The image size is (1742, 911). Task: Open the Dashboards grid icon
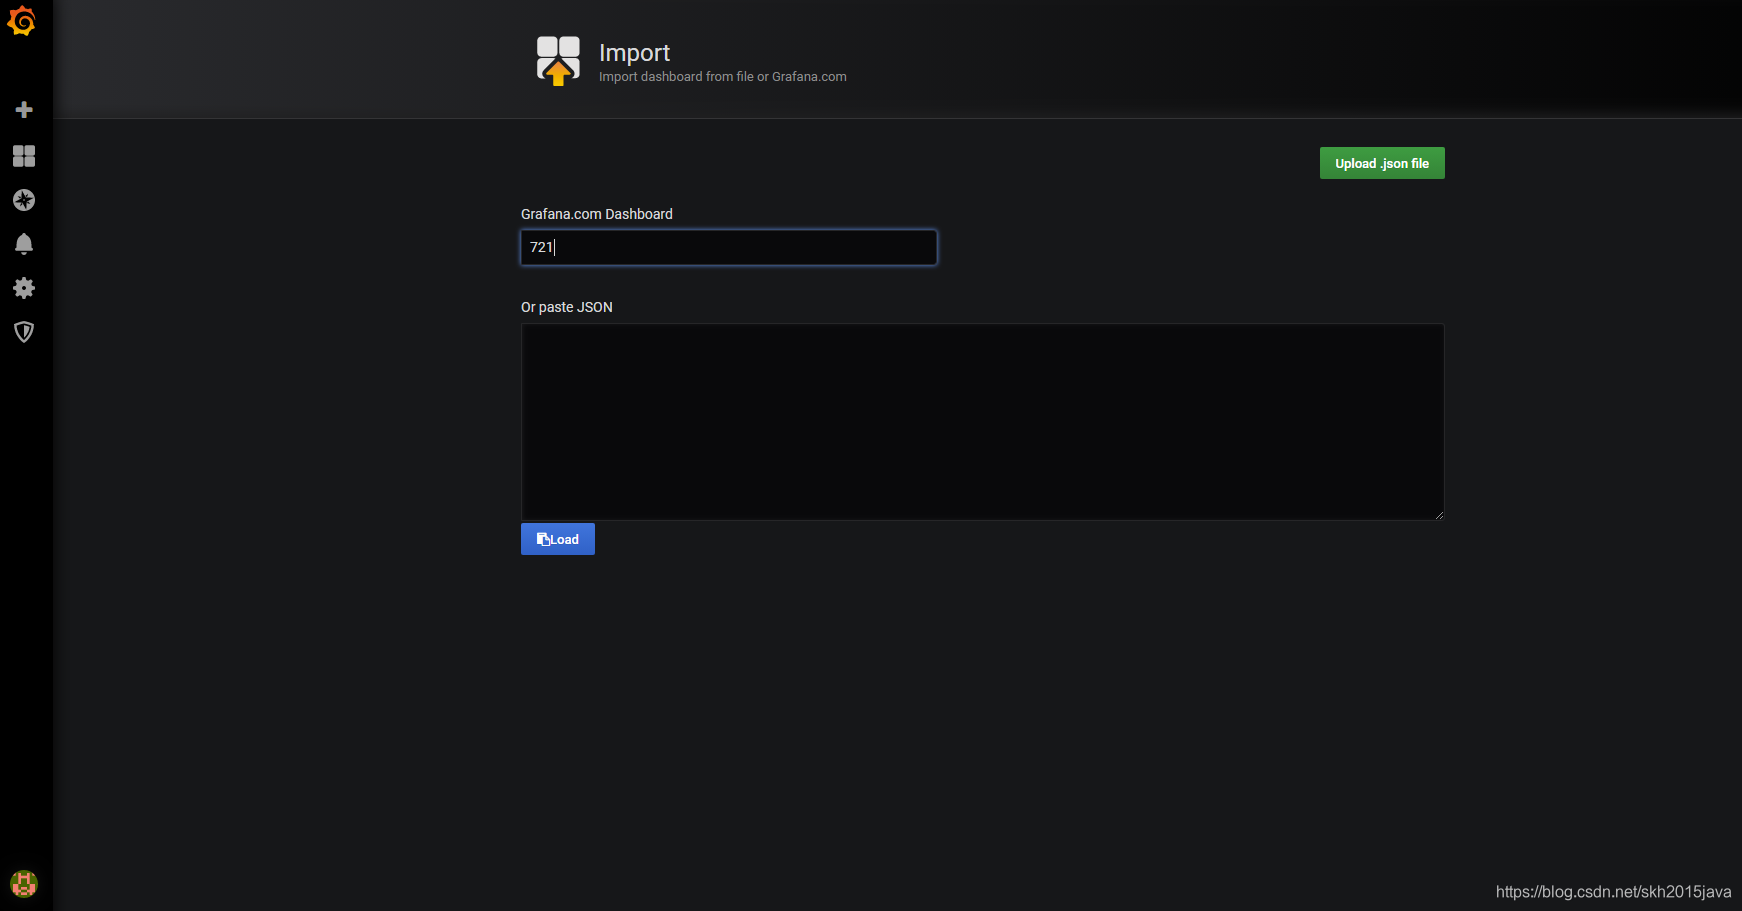(x=24, y=156)
